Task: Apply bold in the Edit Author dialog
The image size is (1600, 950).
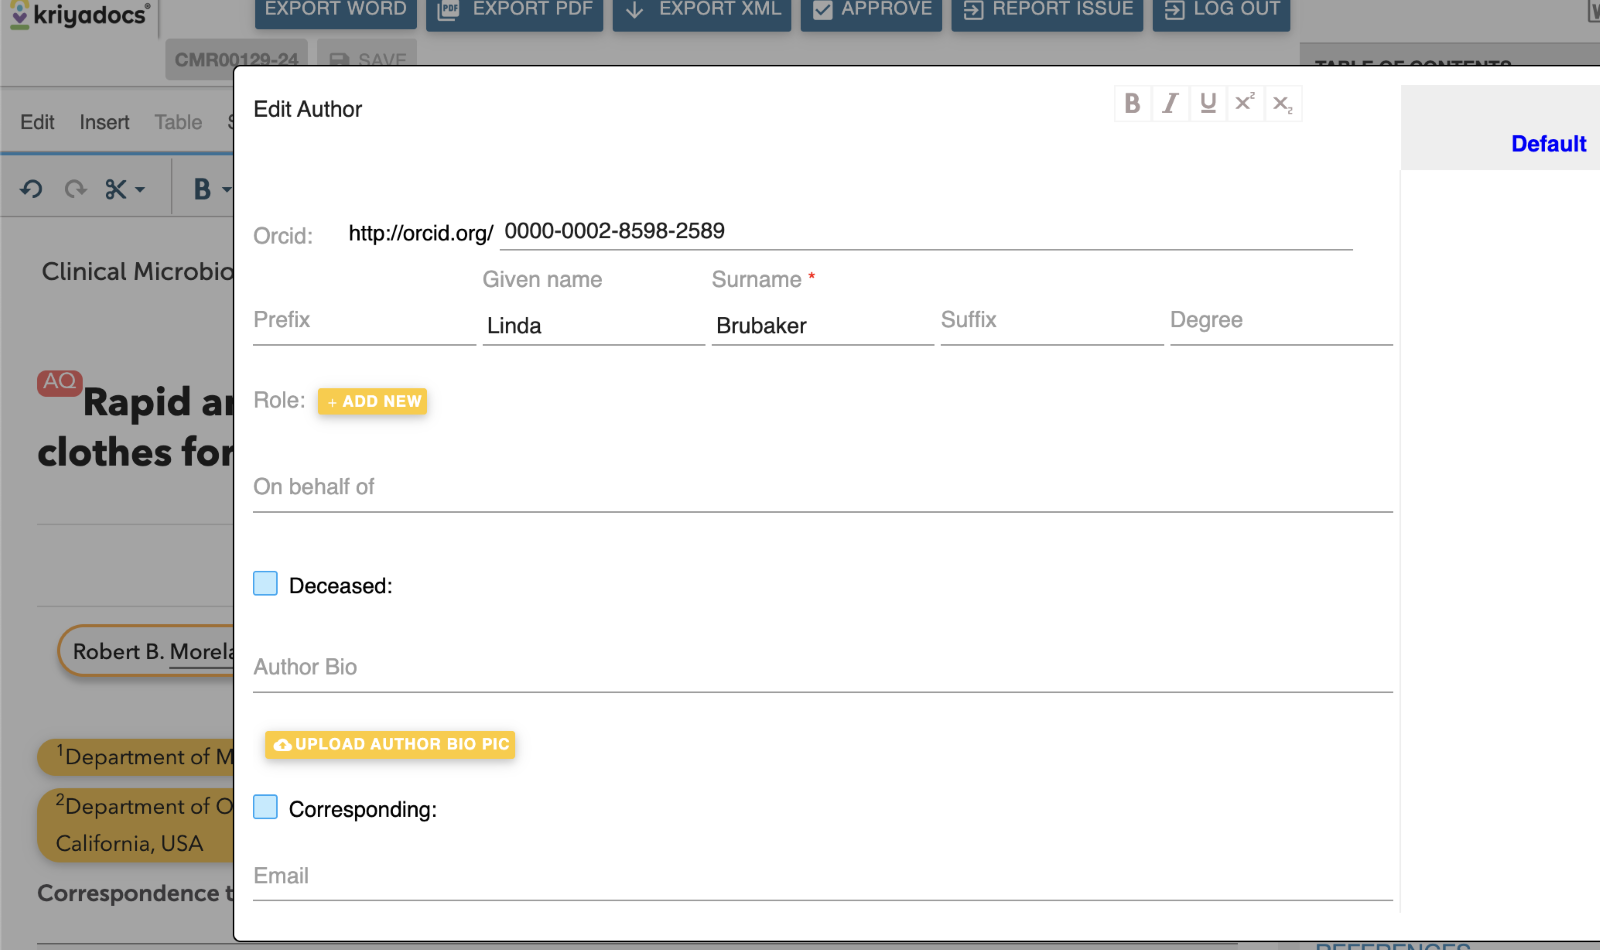Action: (x=1132, y=103)
